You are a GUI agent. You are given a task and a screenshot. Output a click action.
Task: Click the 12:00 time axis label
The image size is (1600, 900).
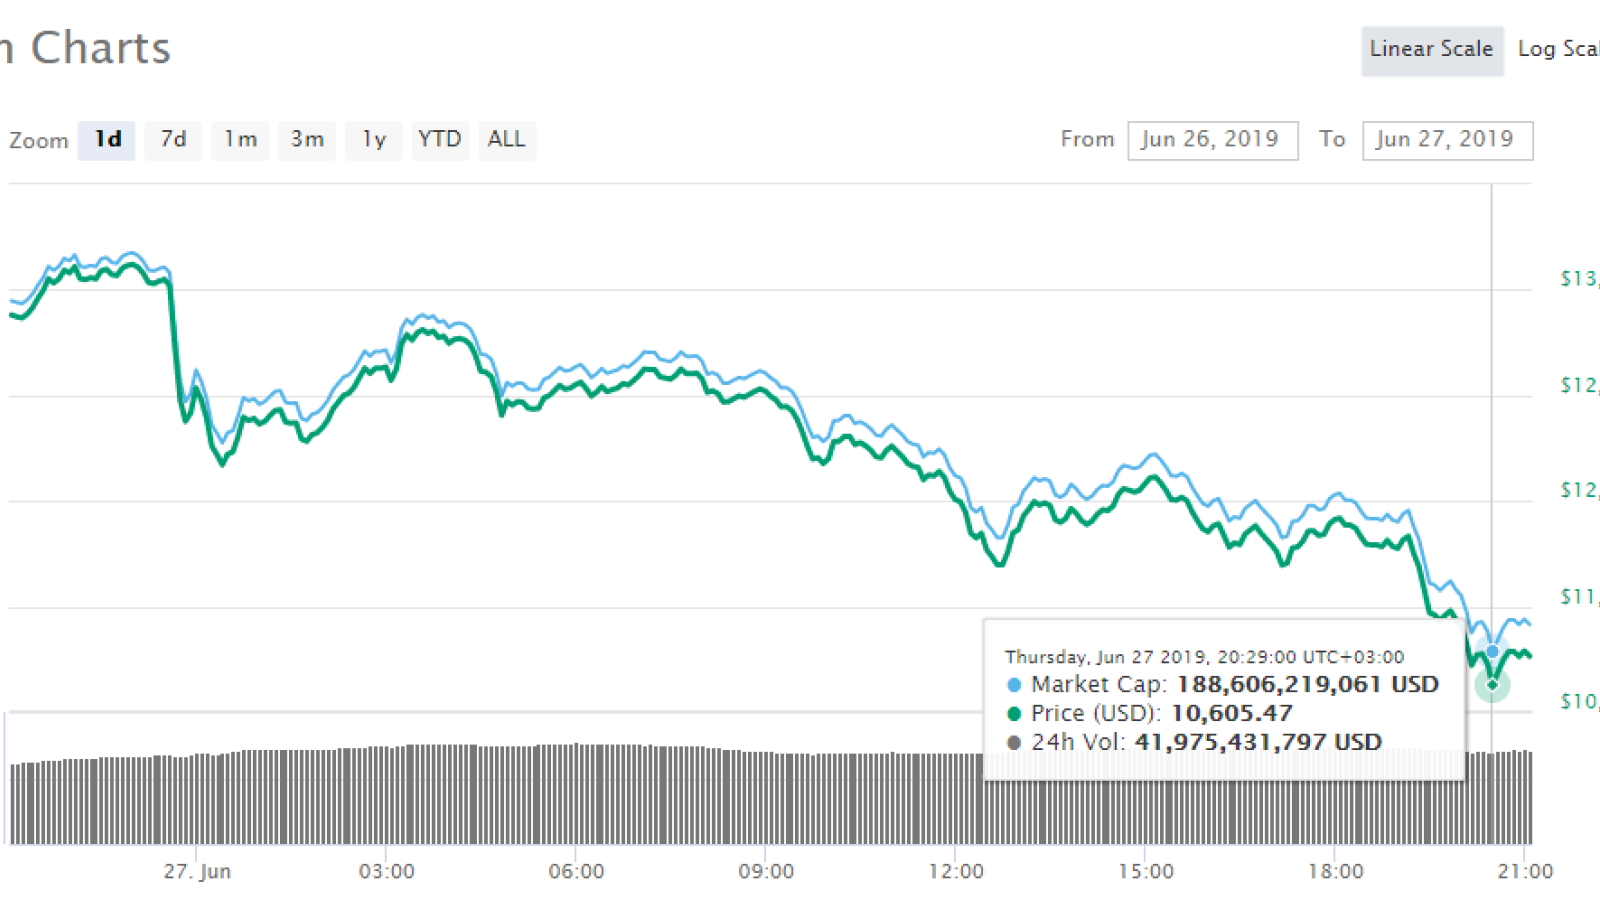[957, 872]
